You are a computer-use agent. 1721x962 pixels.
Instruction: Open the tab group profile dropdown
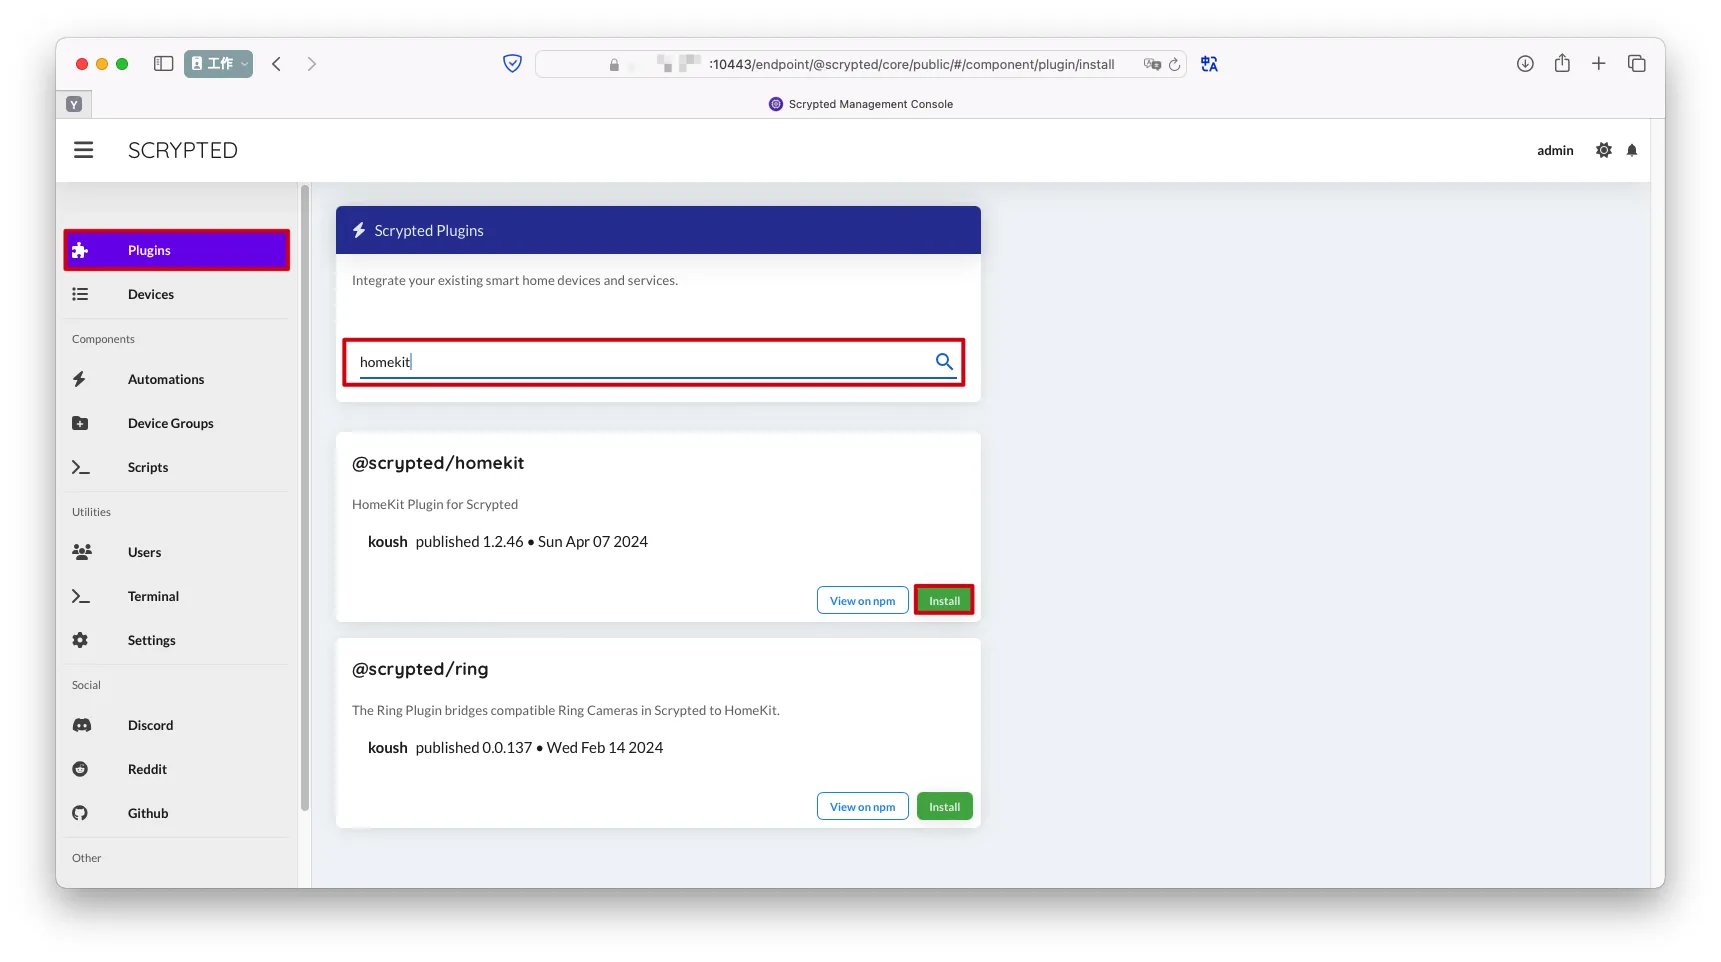click(x=218, y=64)
